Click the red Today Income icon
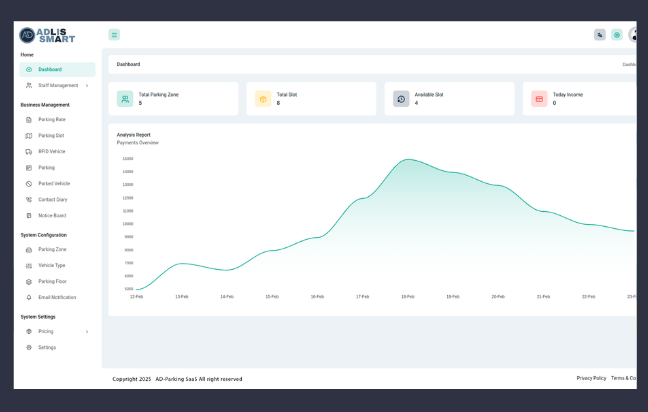648x412 pixels. pos(539,99)
